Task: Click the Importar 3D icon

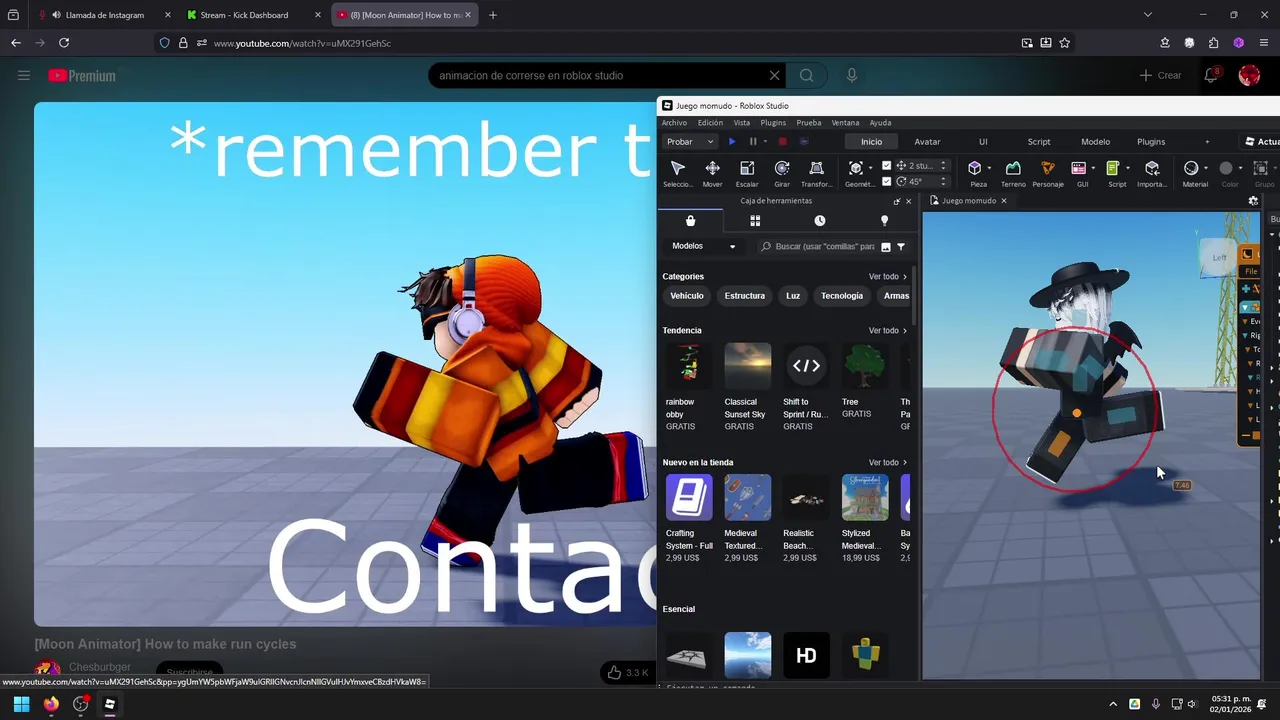Action: click(x=1152, y=168)
